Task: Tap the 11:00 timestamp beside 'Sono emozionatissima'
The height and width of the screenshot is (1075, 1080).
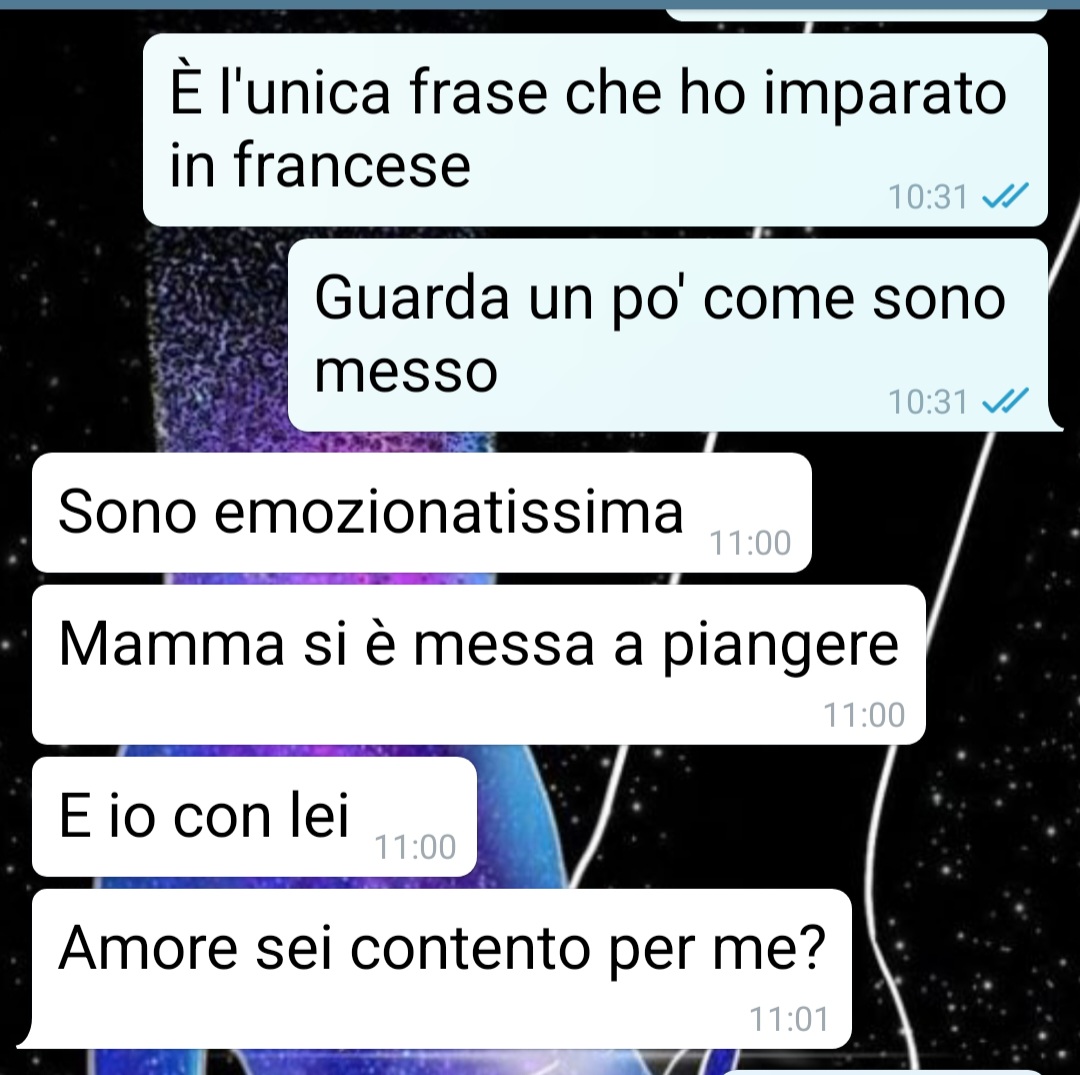Action: 750,543
